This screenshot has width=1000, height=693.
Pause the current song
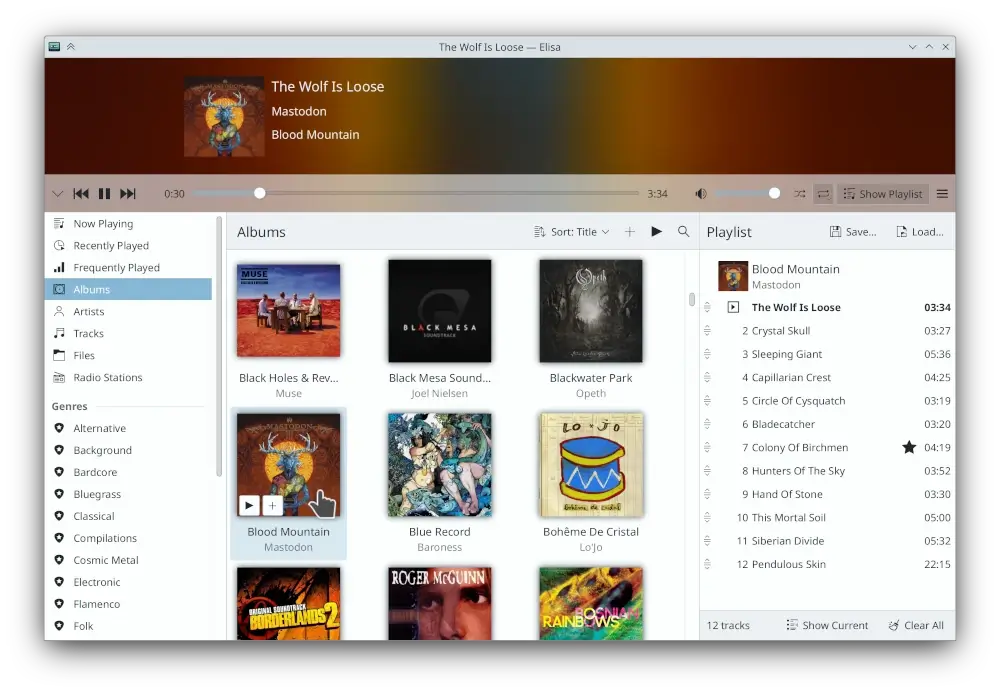point(104,194)
